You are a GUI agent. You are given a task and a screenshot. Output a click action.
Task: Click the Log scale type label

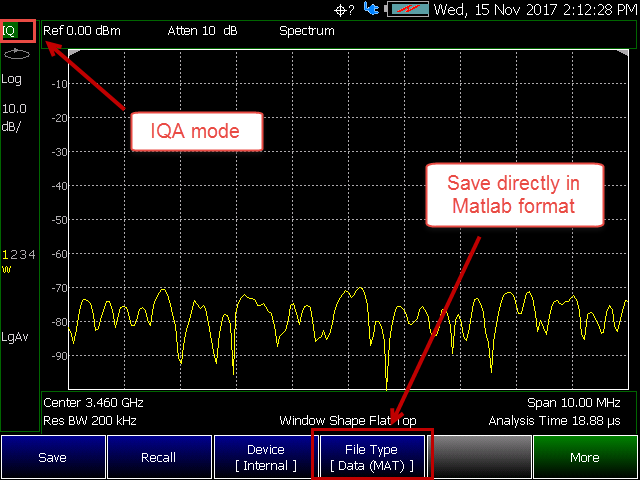pyautogui.click(x=11, y=79)
